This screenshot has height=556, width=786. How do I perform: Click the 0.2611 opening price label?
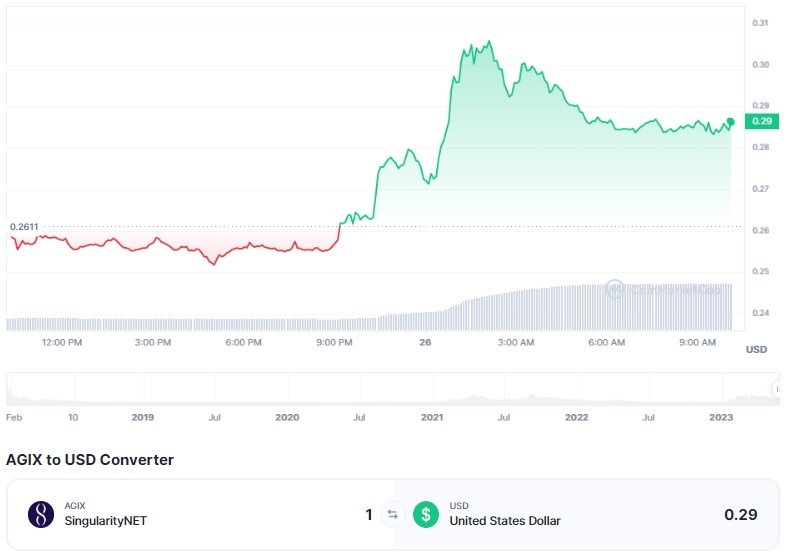[24, 227]
